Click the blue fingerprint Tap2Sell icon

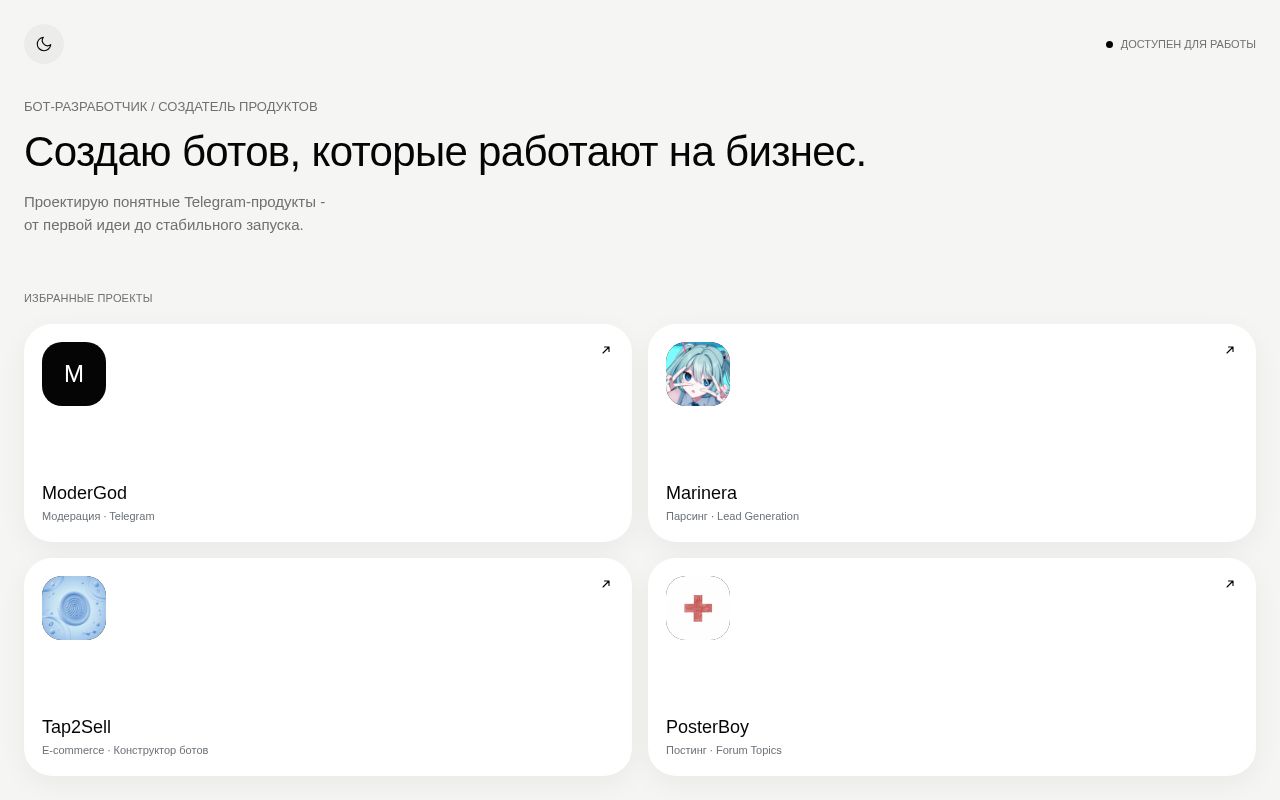tap(74, 608)
